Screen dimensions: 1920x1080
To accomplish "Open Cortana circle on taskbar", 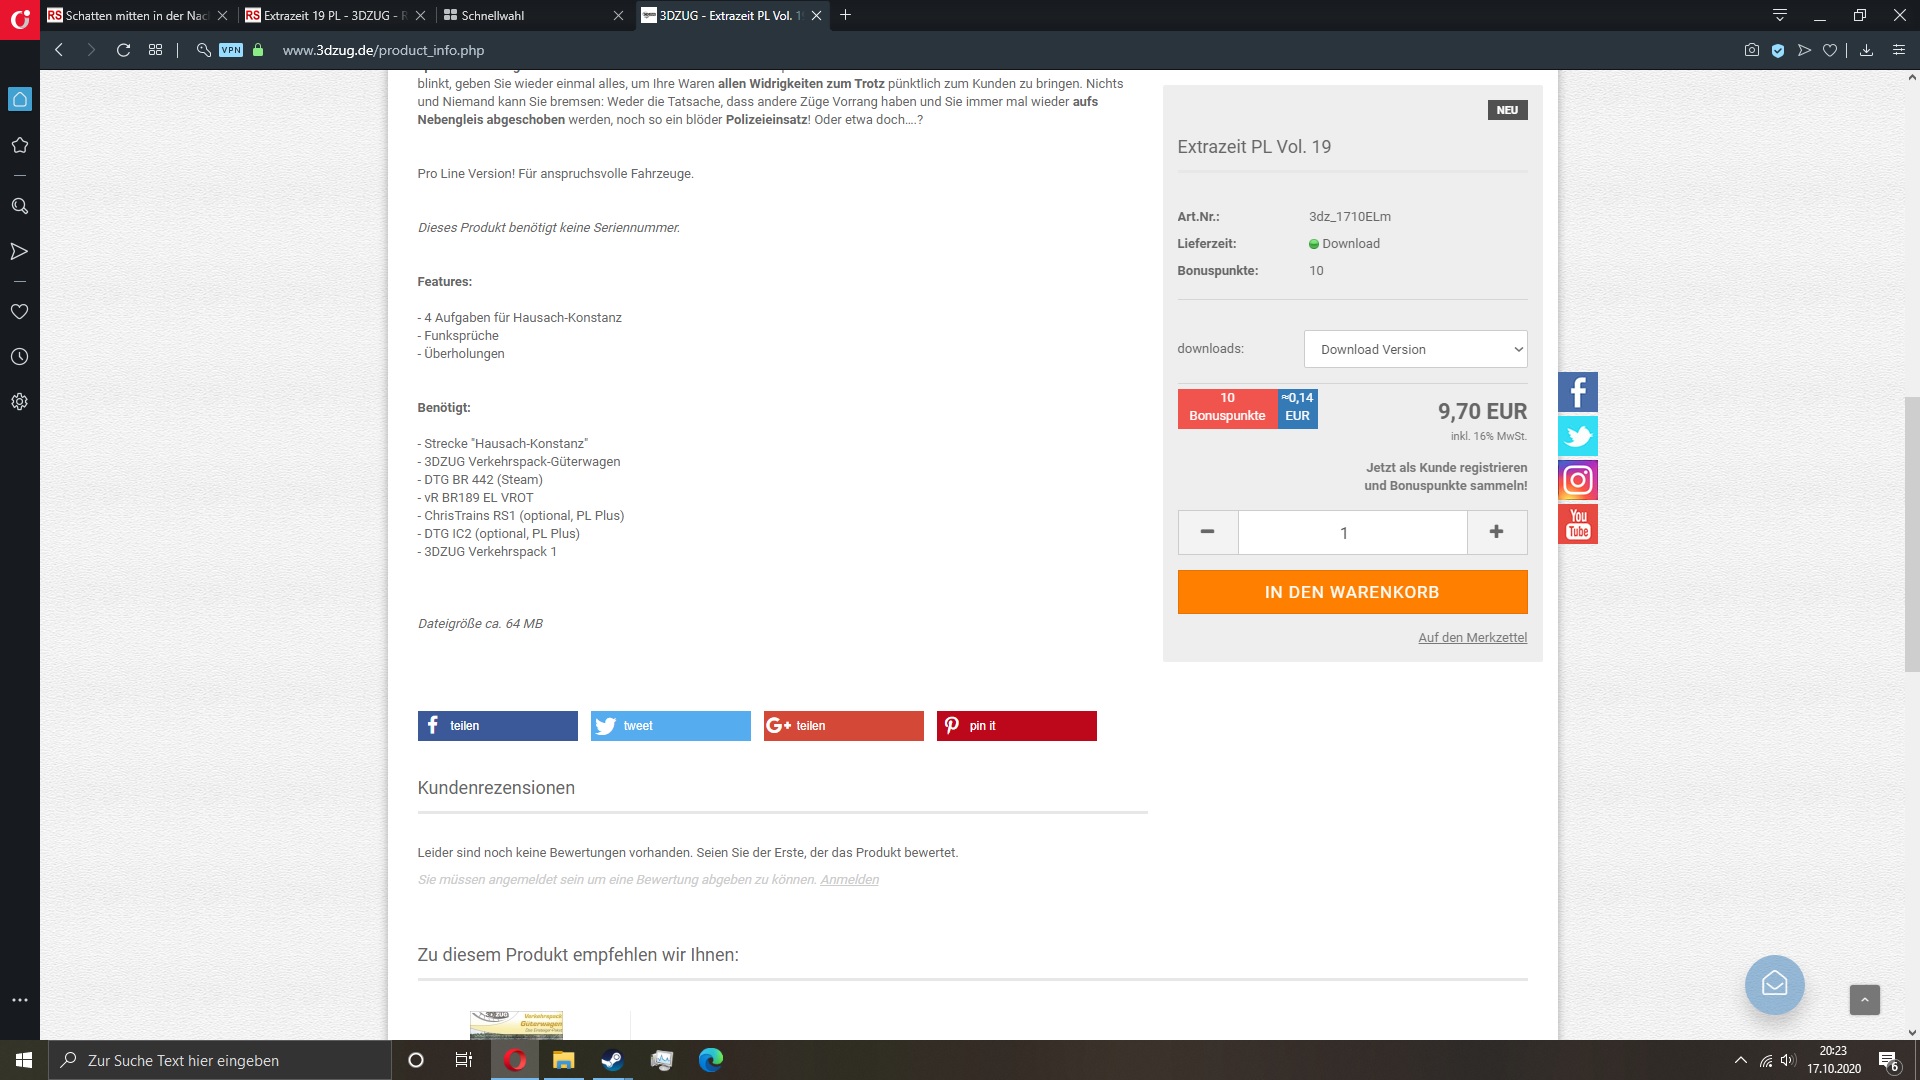I will (x=416, y=1060).
